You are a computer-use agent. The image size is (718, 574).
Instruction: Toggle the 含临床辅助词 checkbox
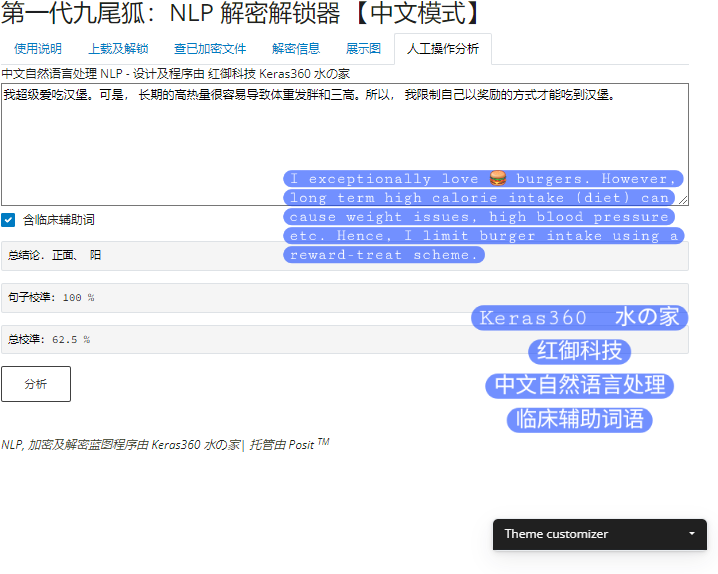(8, 220)
